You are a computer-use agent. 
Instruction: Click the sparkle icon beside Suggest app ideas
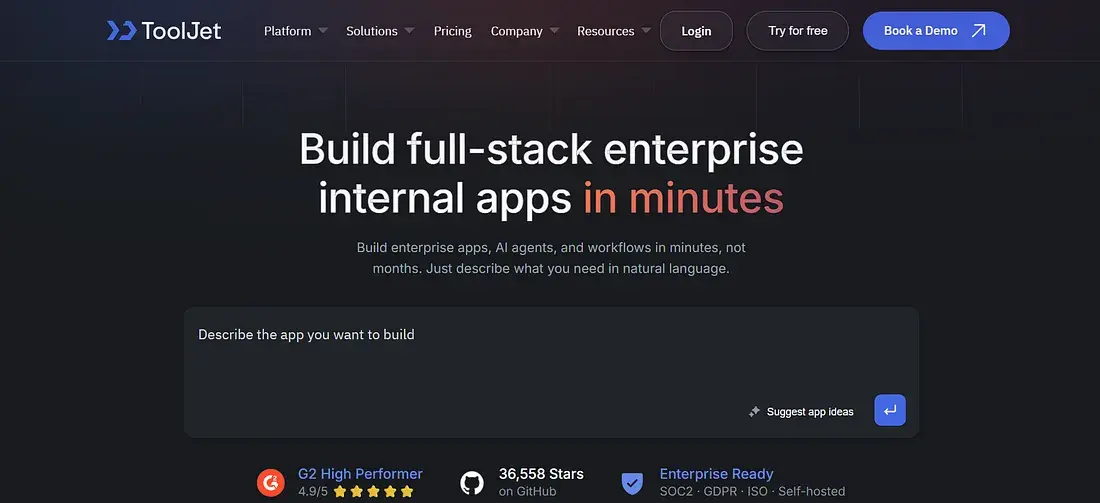754,412
